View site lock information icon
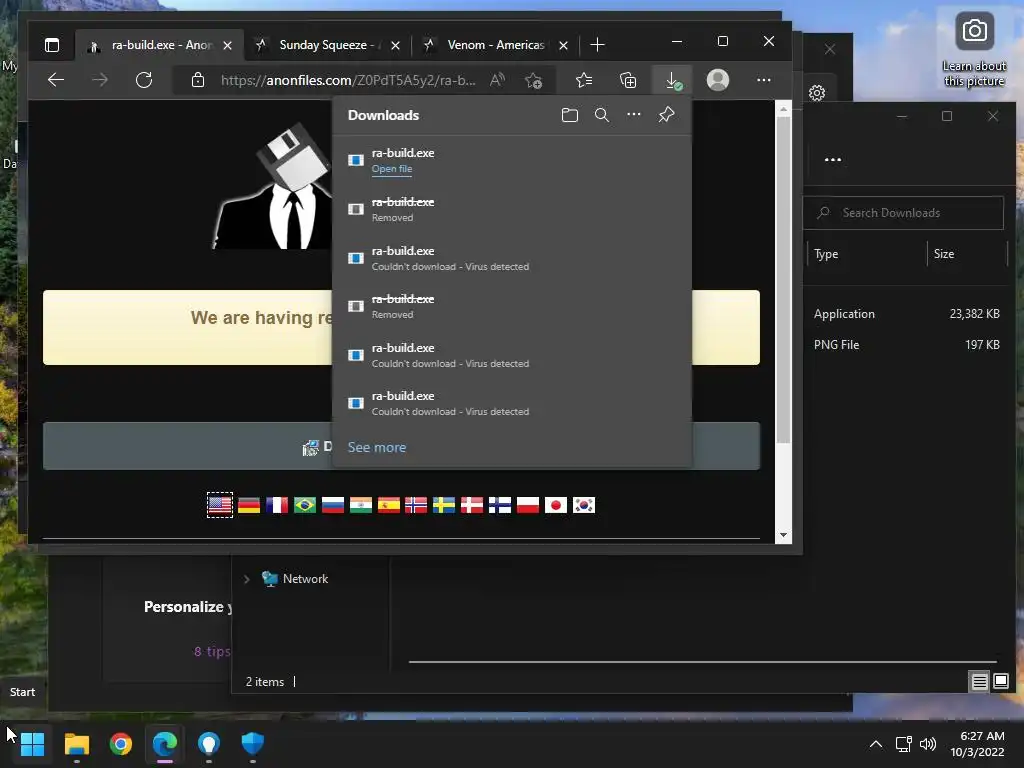This screenshot has width=1024, height=768. (x=198, y=80)
